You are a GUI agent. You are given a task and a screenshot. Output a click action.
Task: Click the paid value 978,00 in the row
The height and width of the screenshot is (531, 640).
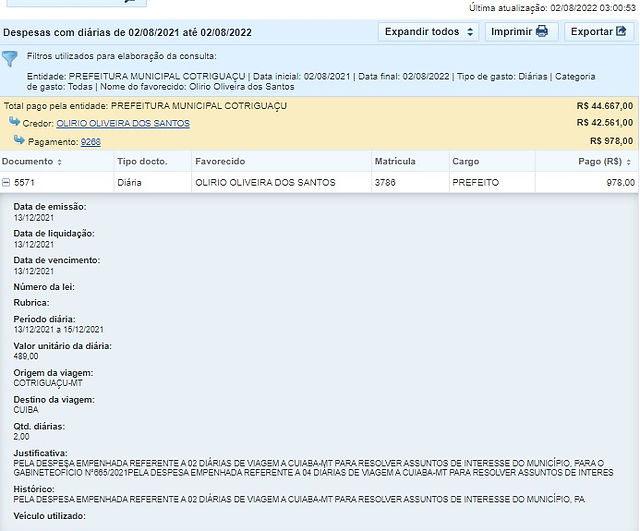tap(620, 182)
